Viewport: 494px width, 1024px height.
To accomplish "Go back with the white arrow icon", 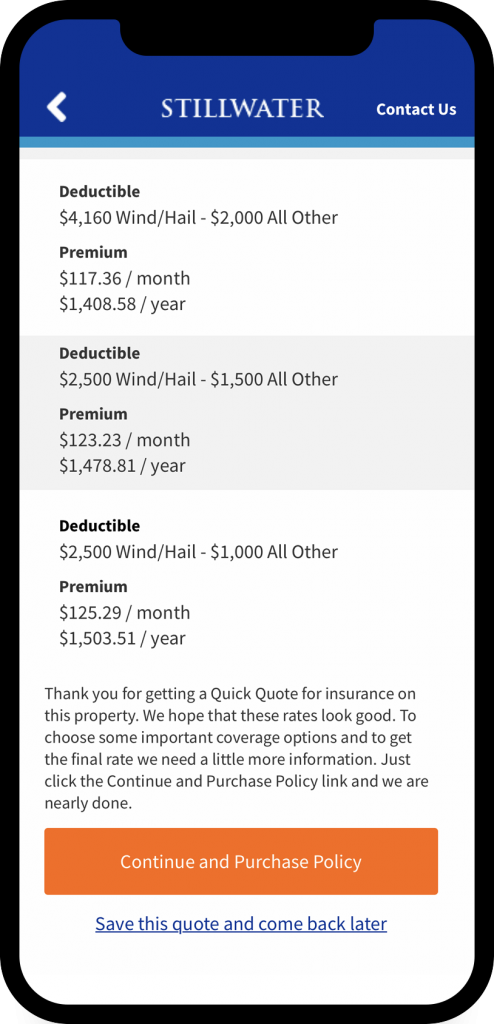I will pyautogui.click(x=57, y=106).
